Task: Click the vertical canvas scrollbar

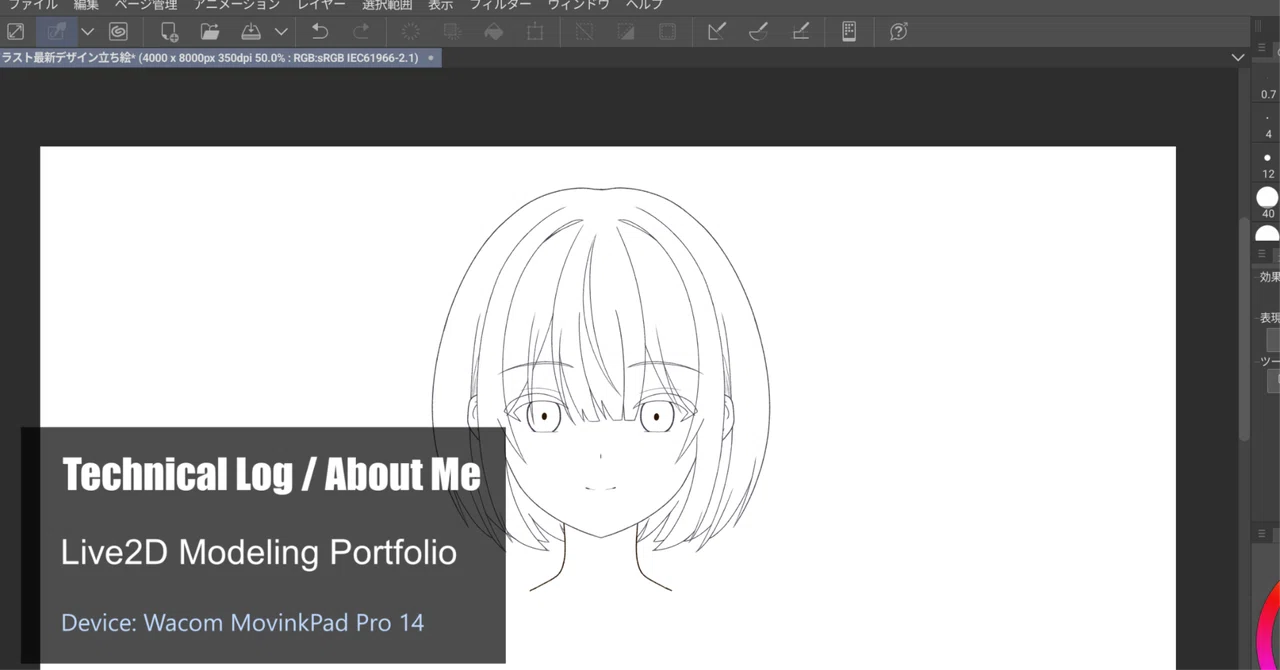Action: click(x=1244, y=328)
